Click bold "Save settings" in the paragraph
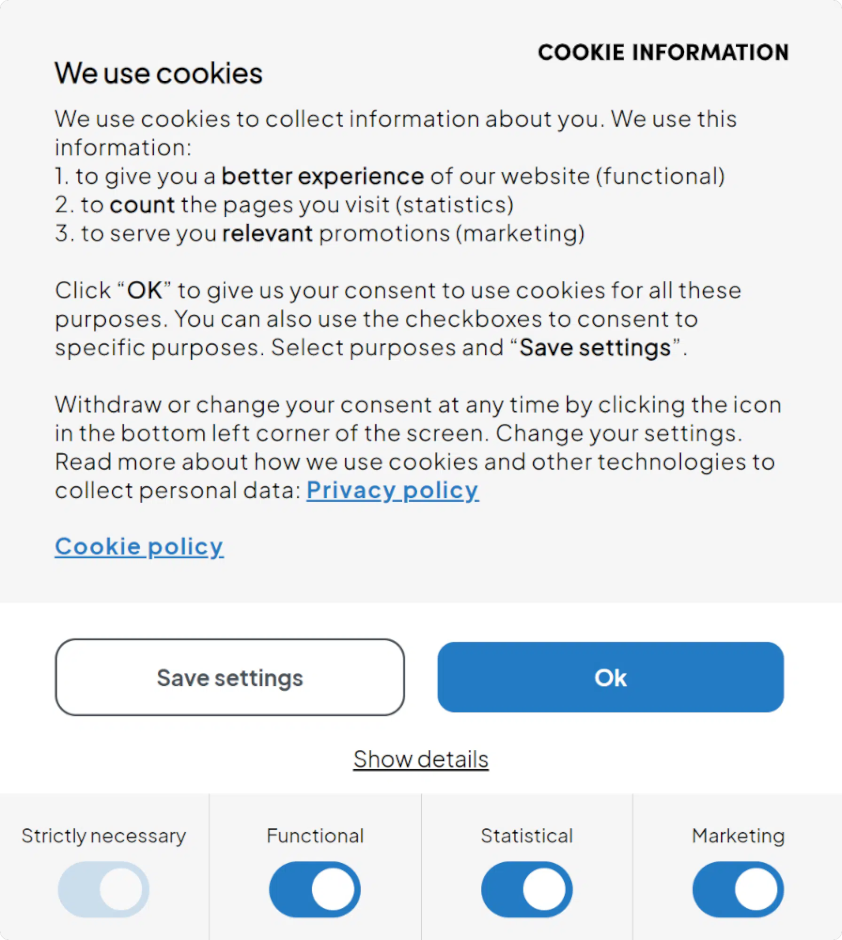Viewport: 842px width, 940px height. click(x=595, y=348)
